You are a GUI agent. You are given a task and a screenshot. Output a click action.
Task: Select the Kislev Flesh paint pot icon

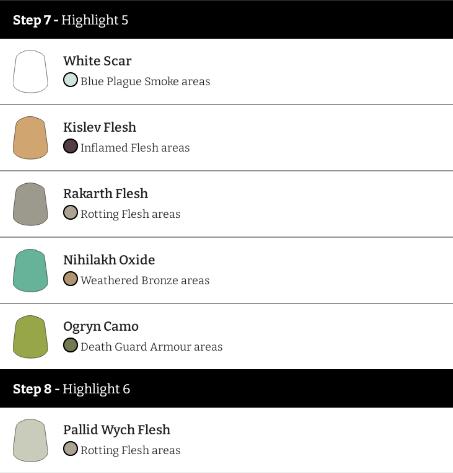pos(30,138)
